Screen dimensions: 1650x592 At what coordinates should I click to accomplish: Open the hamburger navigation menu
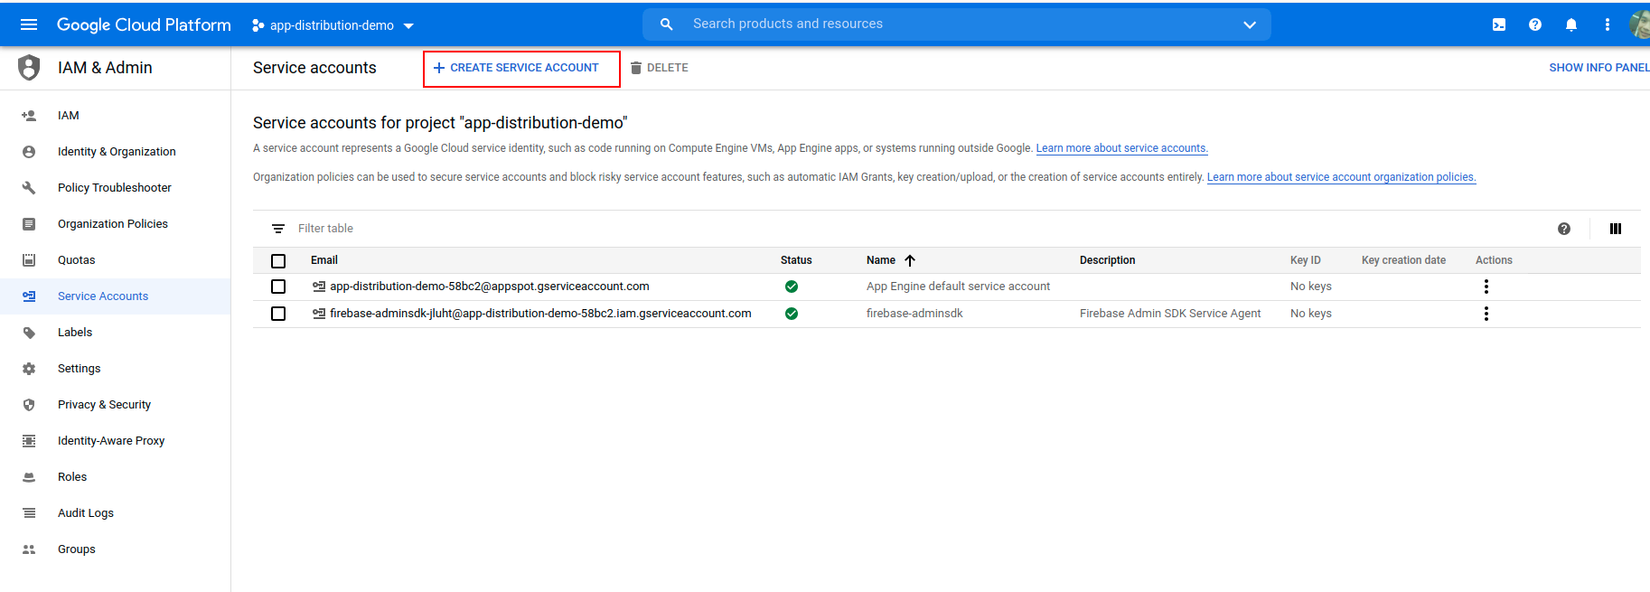point(29,25)
